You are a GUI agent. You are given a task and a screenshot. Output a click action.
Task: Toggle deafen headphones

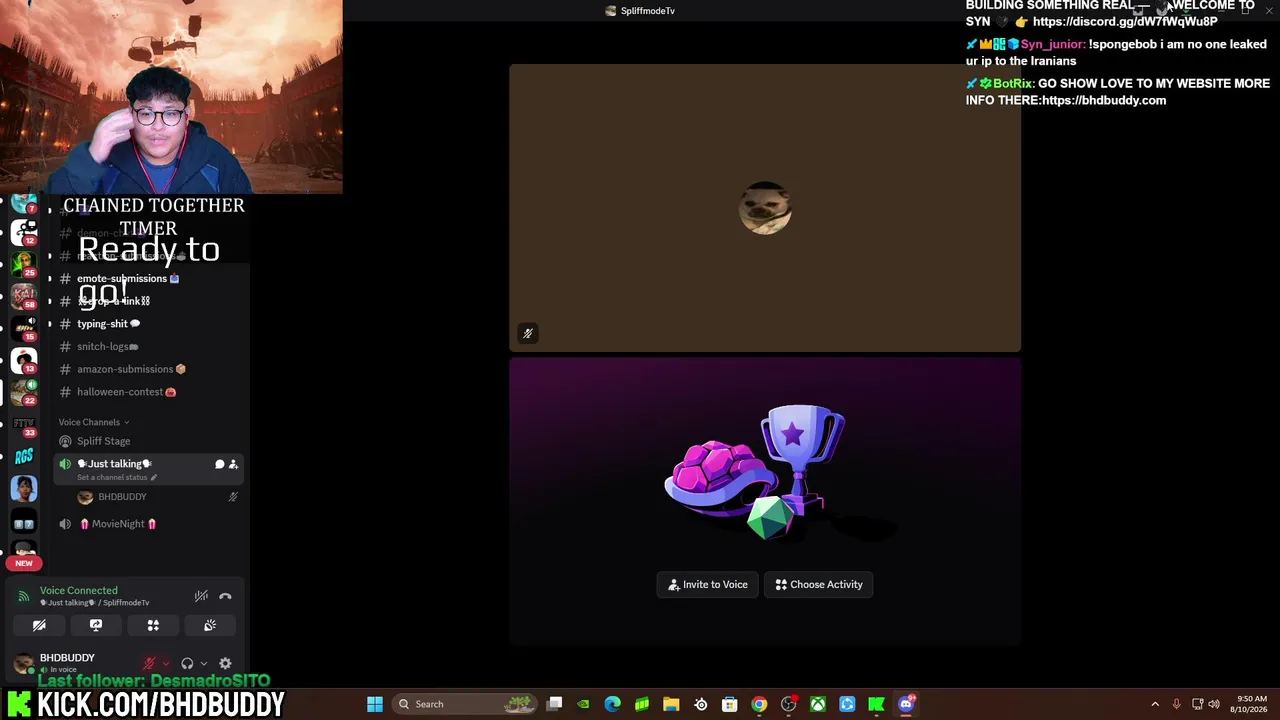pyautogui.click(x=187, y=663)
